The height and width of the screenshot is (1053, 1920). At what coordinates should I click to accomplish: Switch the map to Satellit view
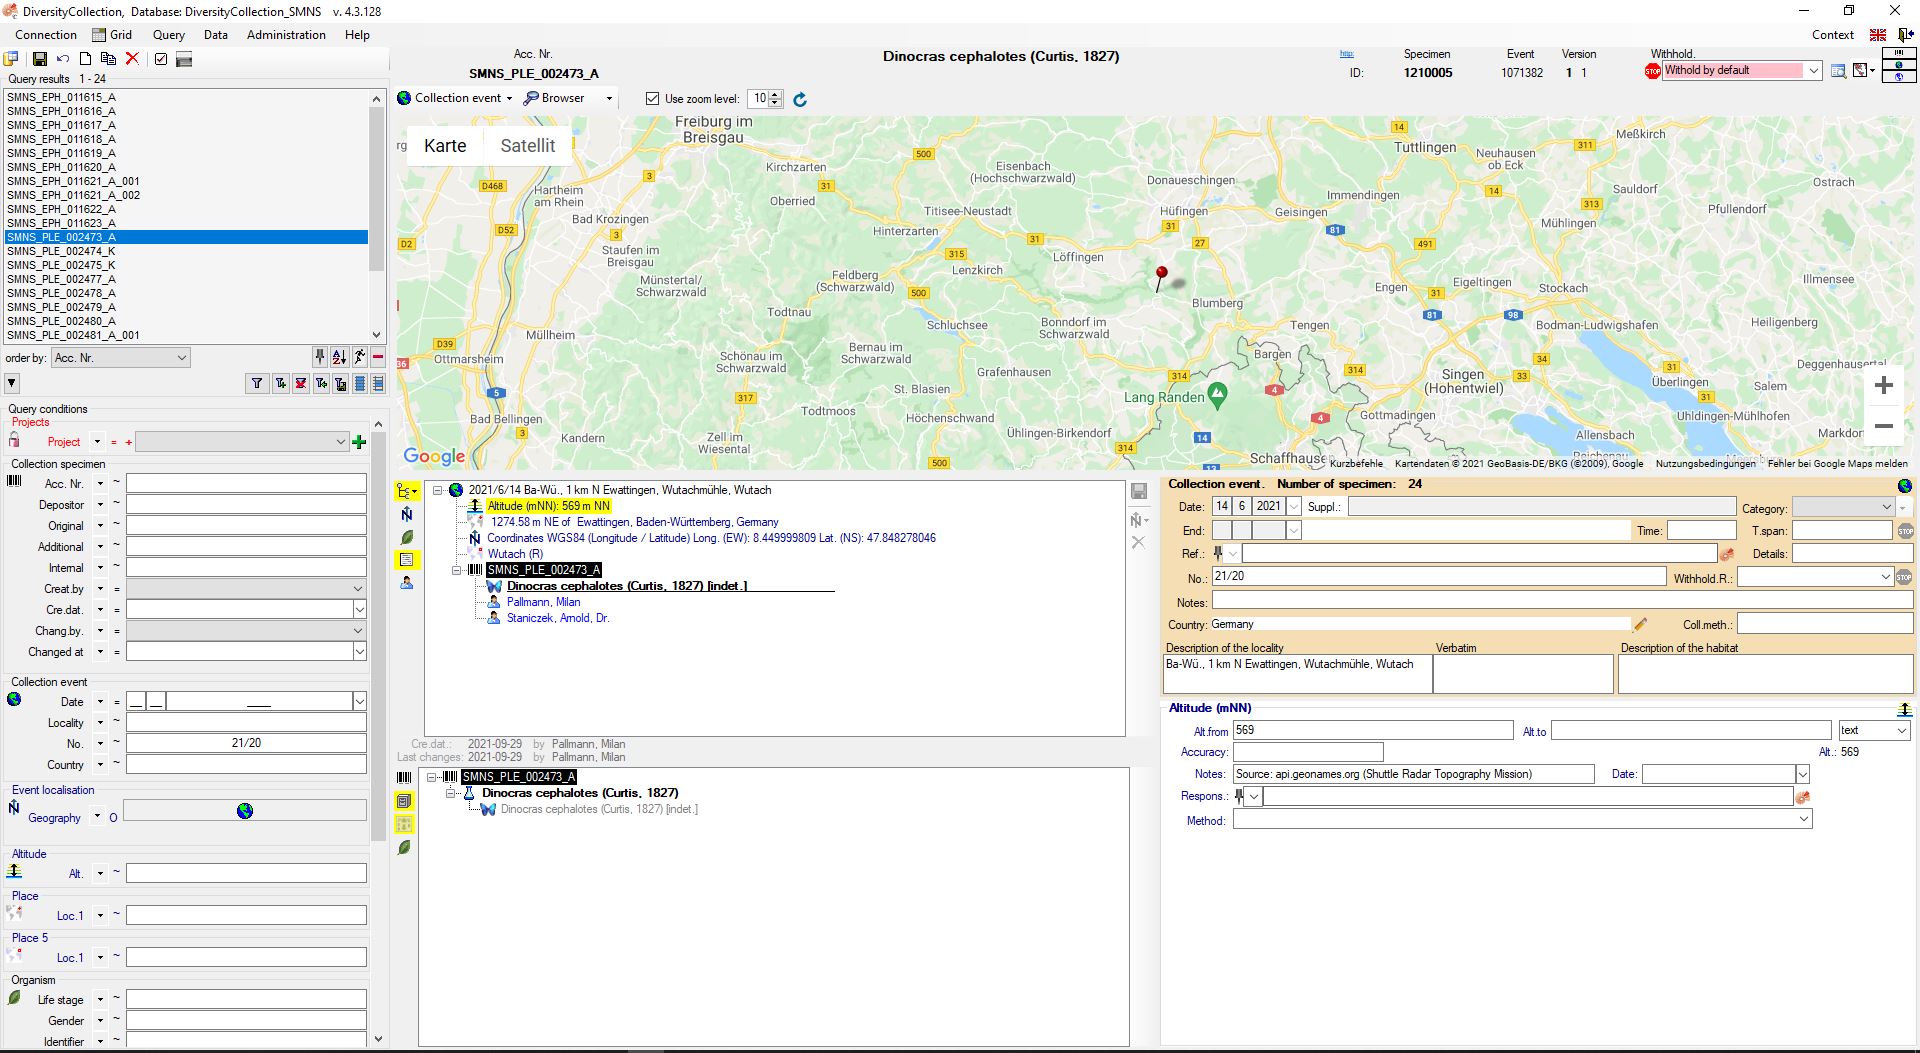click(x=527, y=146)
